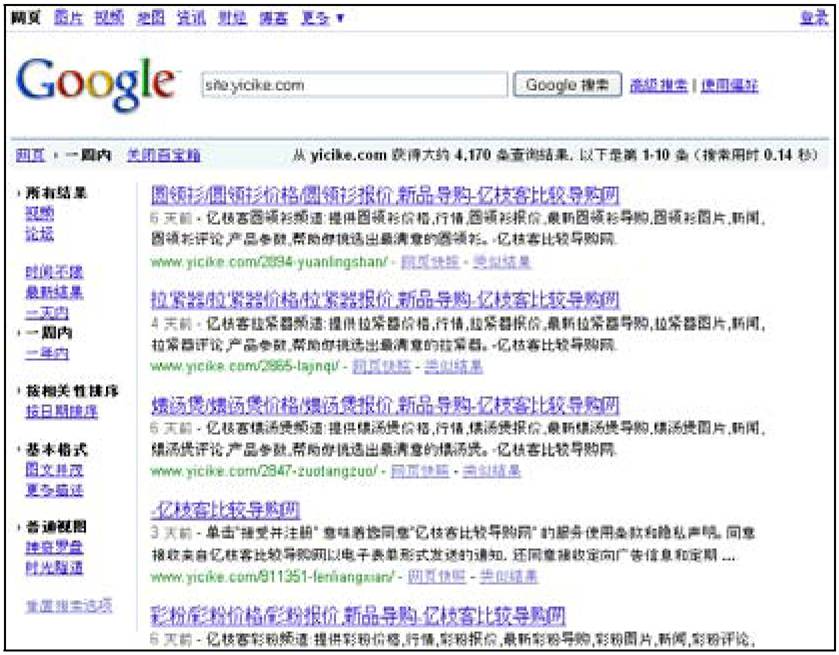The width and height of the screenshot is (839, 655).
Task: Open the 财经 (Finance) tab
Action: tap(232, 18)
